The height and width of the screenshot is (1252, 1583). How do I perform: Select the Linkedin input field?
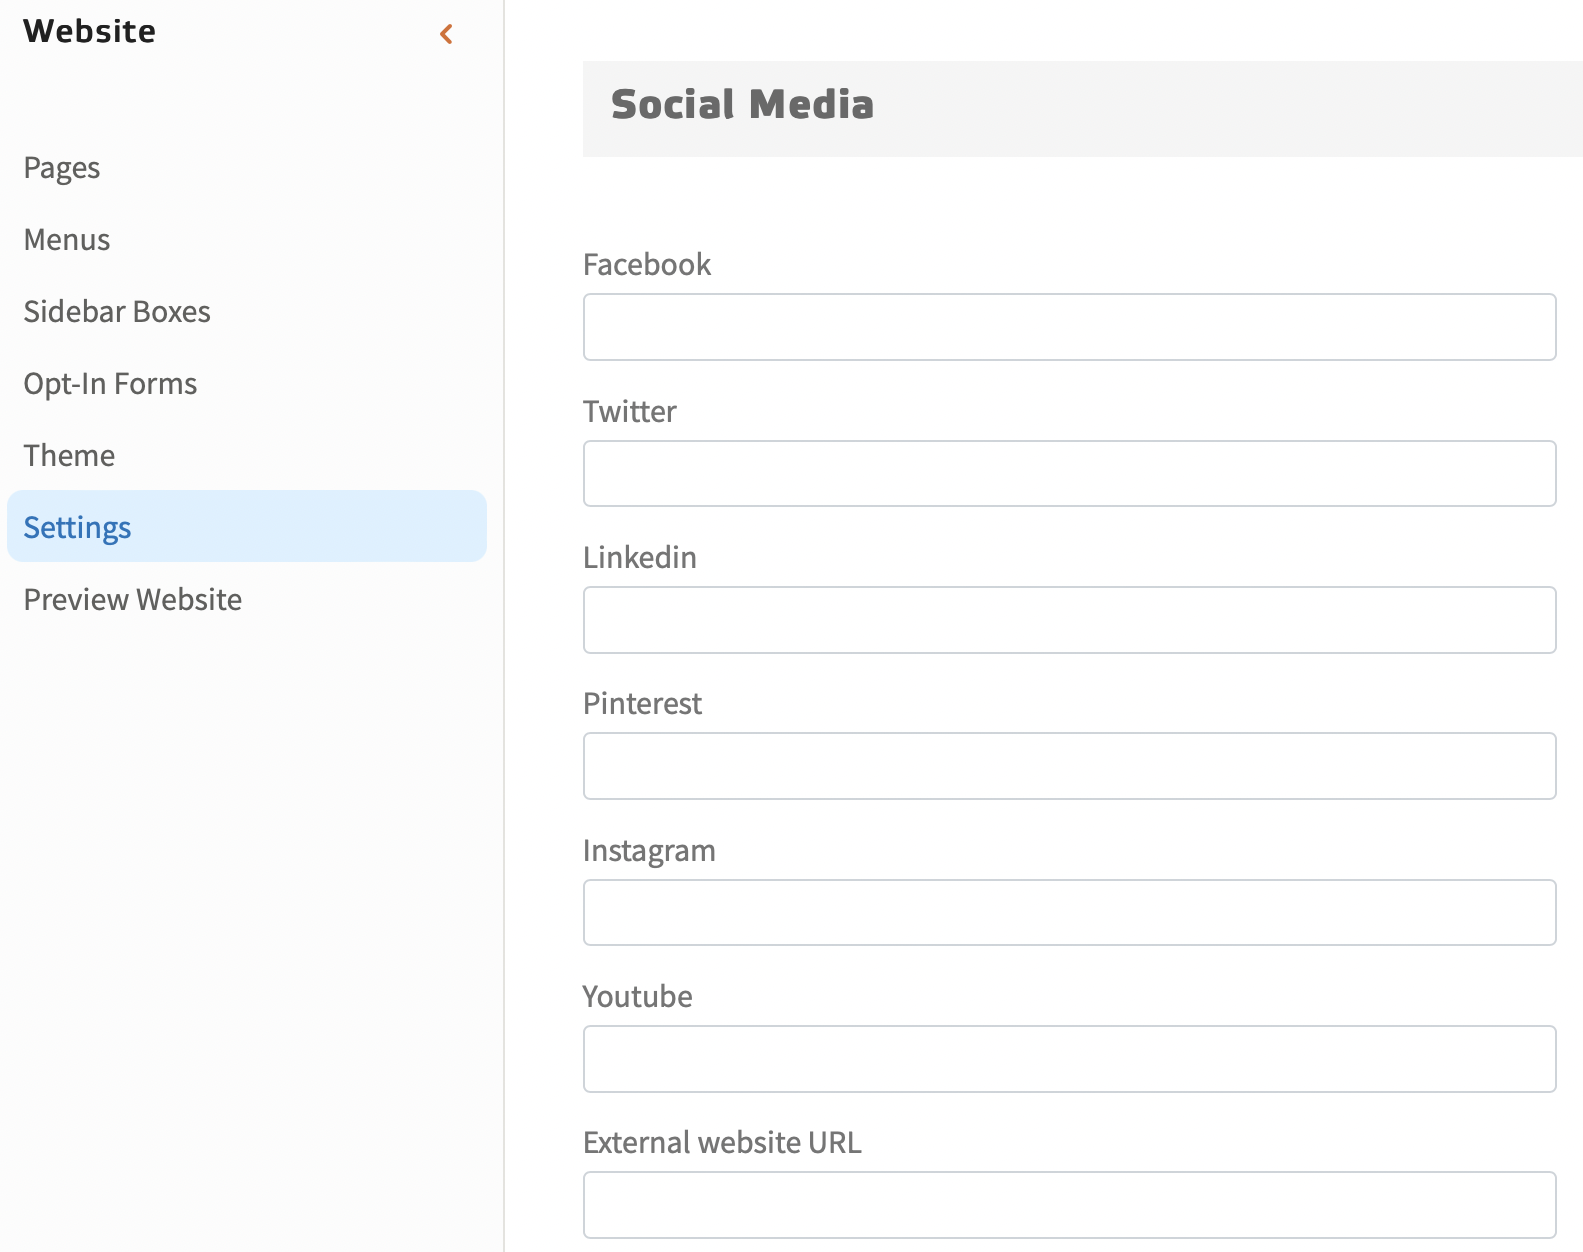point(1069,620)
